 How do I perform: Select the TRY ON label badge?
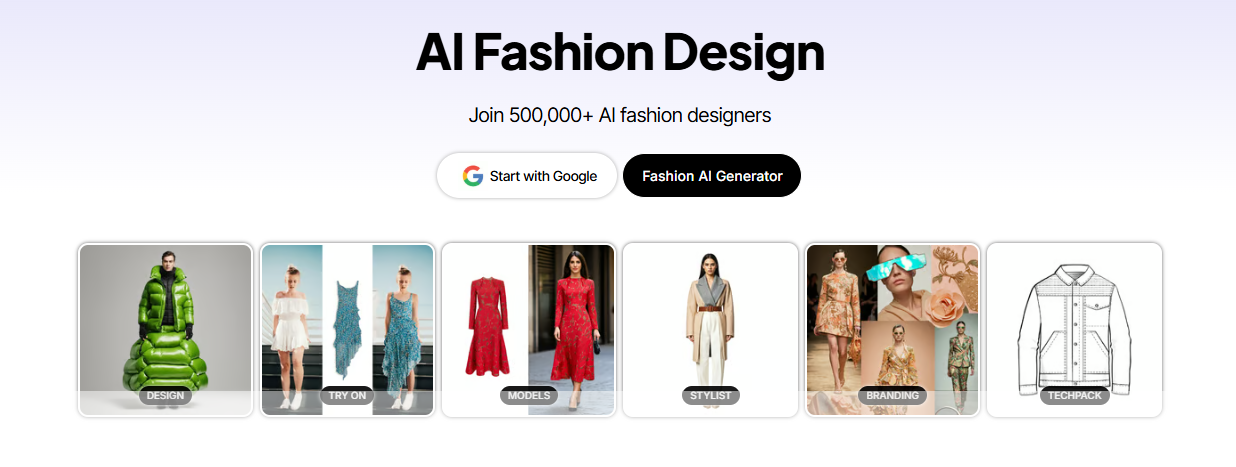[347, 396]
